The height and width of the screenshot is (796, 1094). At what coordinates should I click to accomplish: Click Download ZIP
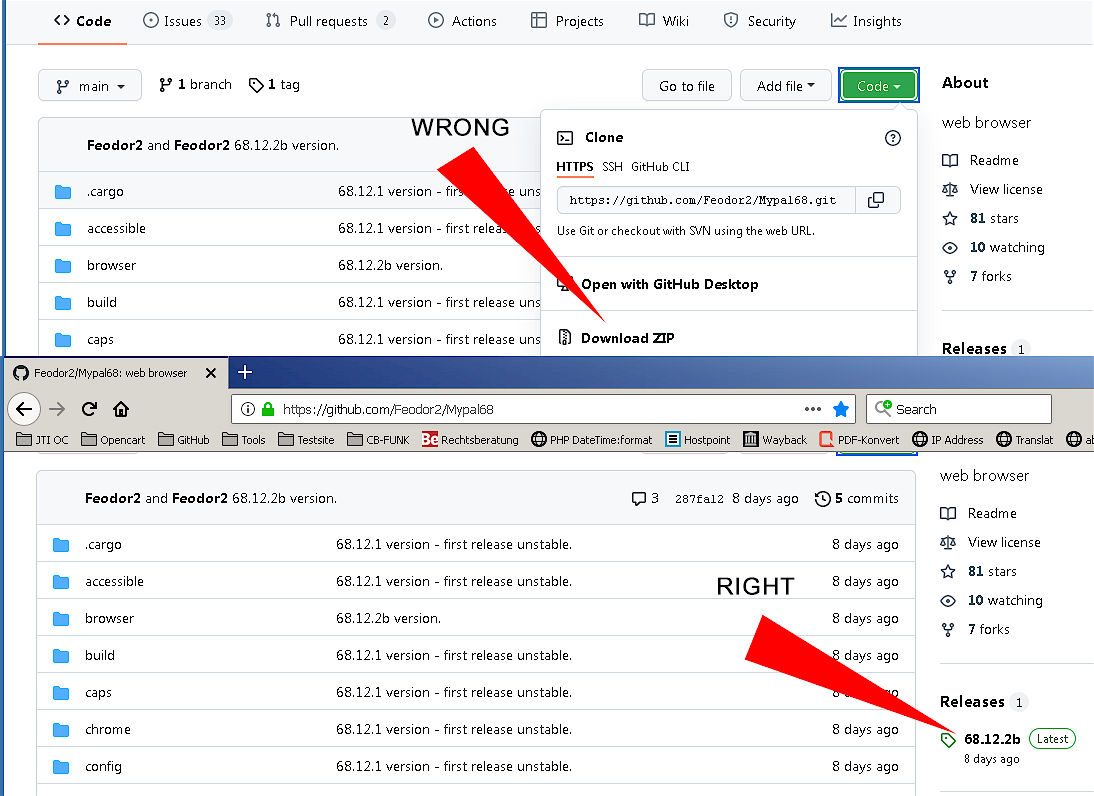tap(616, 338)
